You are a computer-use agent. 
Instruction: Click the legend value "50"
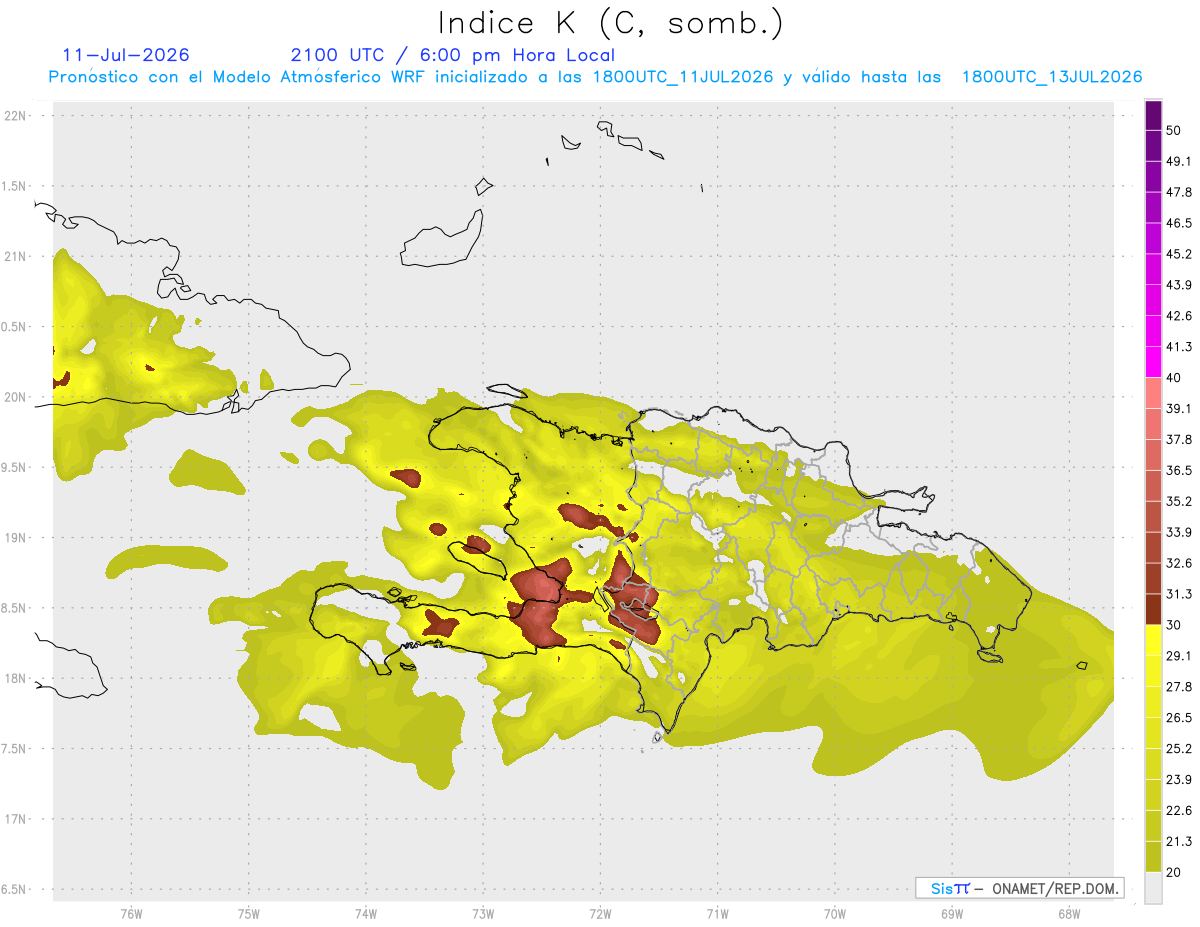pyautogui.click(x=1174, y=130)
